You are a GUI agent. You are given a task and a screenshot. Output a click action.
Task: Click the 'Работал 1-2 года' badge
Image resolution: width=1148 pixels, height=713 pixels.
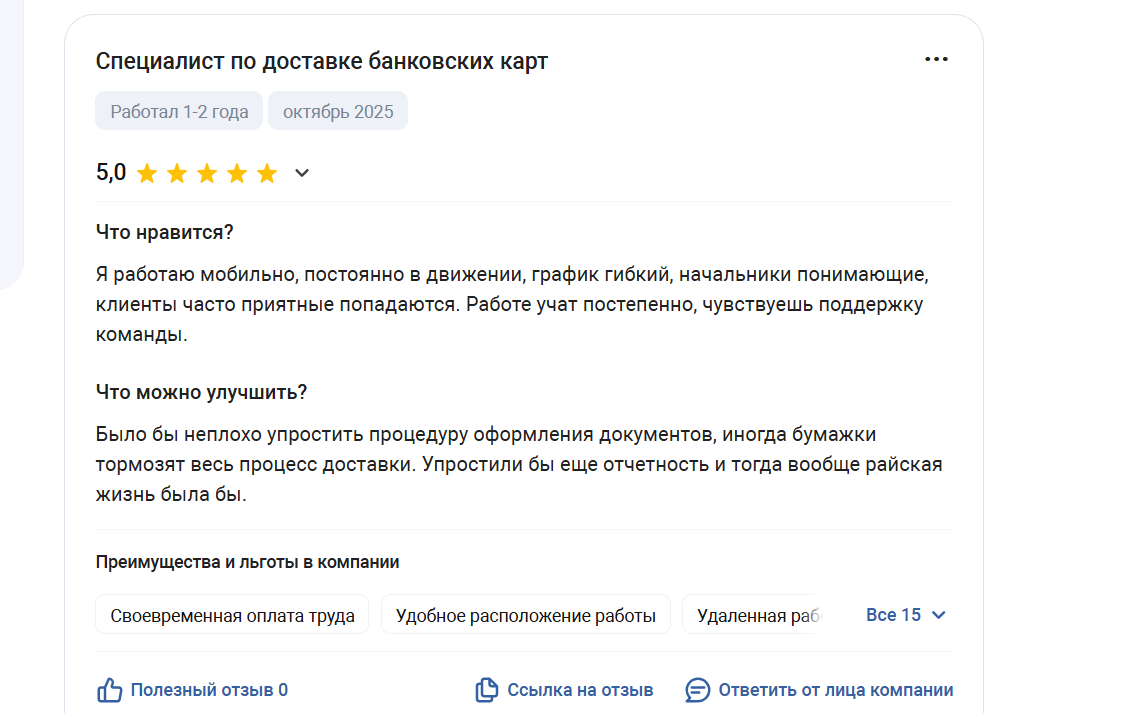pyautogui.click(x=179, y=112)
